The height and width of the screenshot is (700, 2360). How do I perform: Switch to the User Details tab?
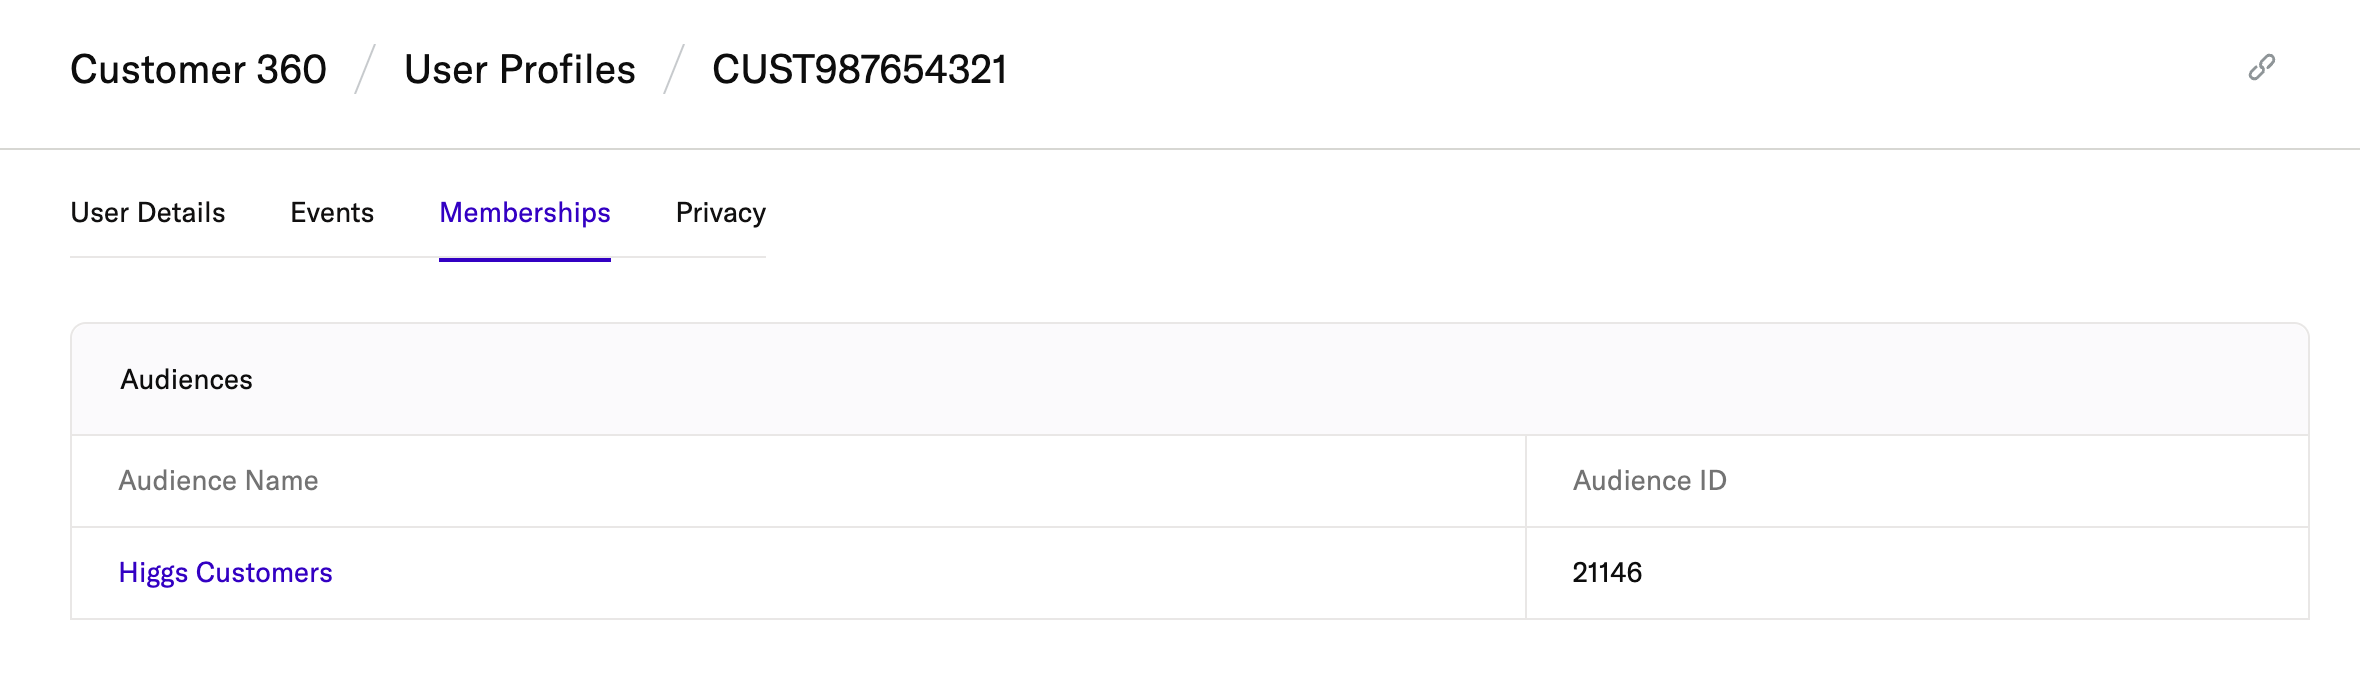pos(148,213)
